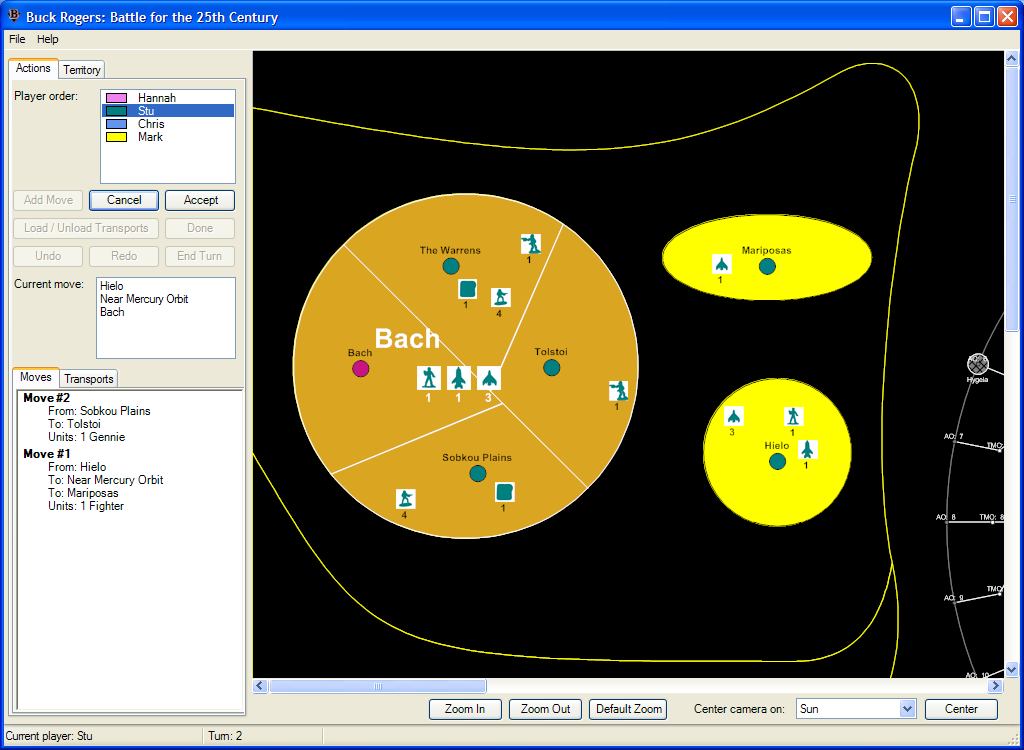Accept the current move

pyautogui.click(x=200, y=200)
